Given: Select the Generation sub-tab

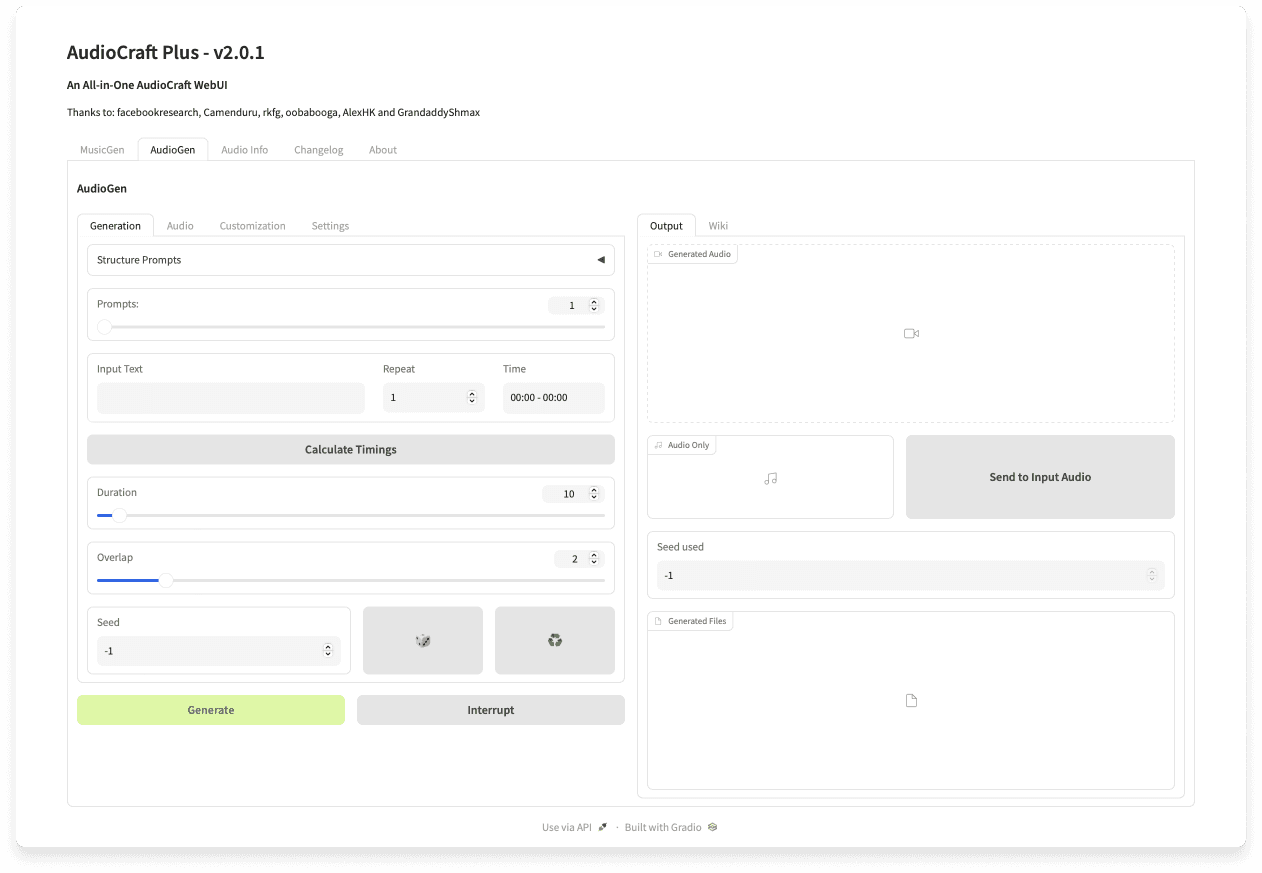Looking at the screenshot, I should pyautogui.click(x=116, y=226).
